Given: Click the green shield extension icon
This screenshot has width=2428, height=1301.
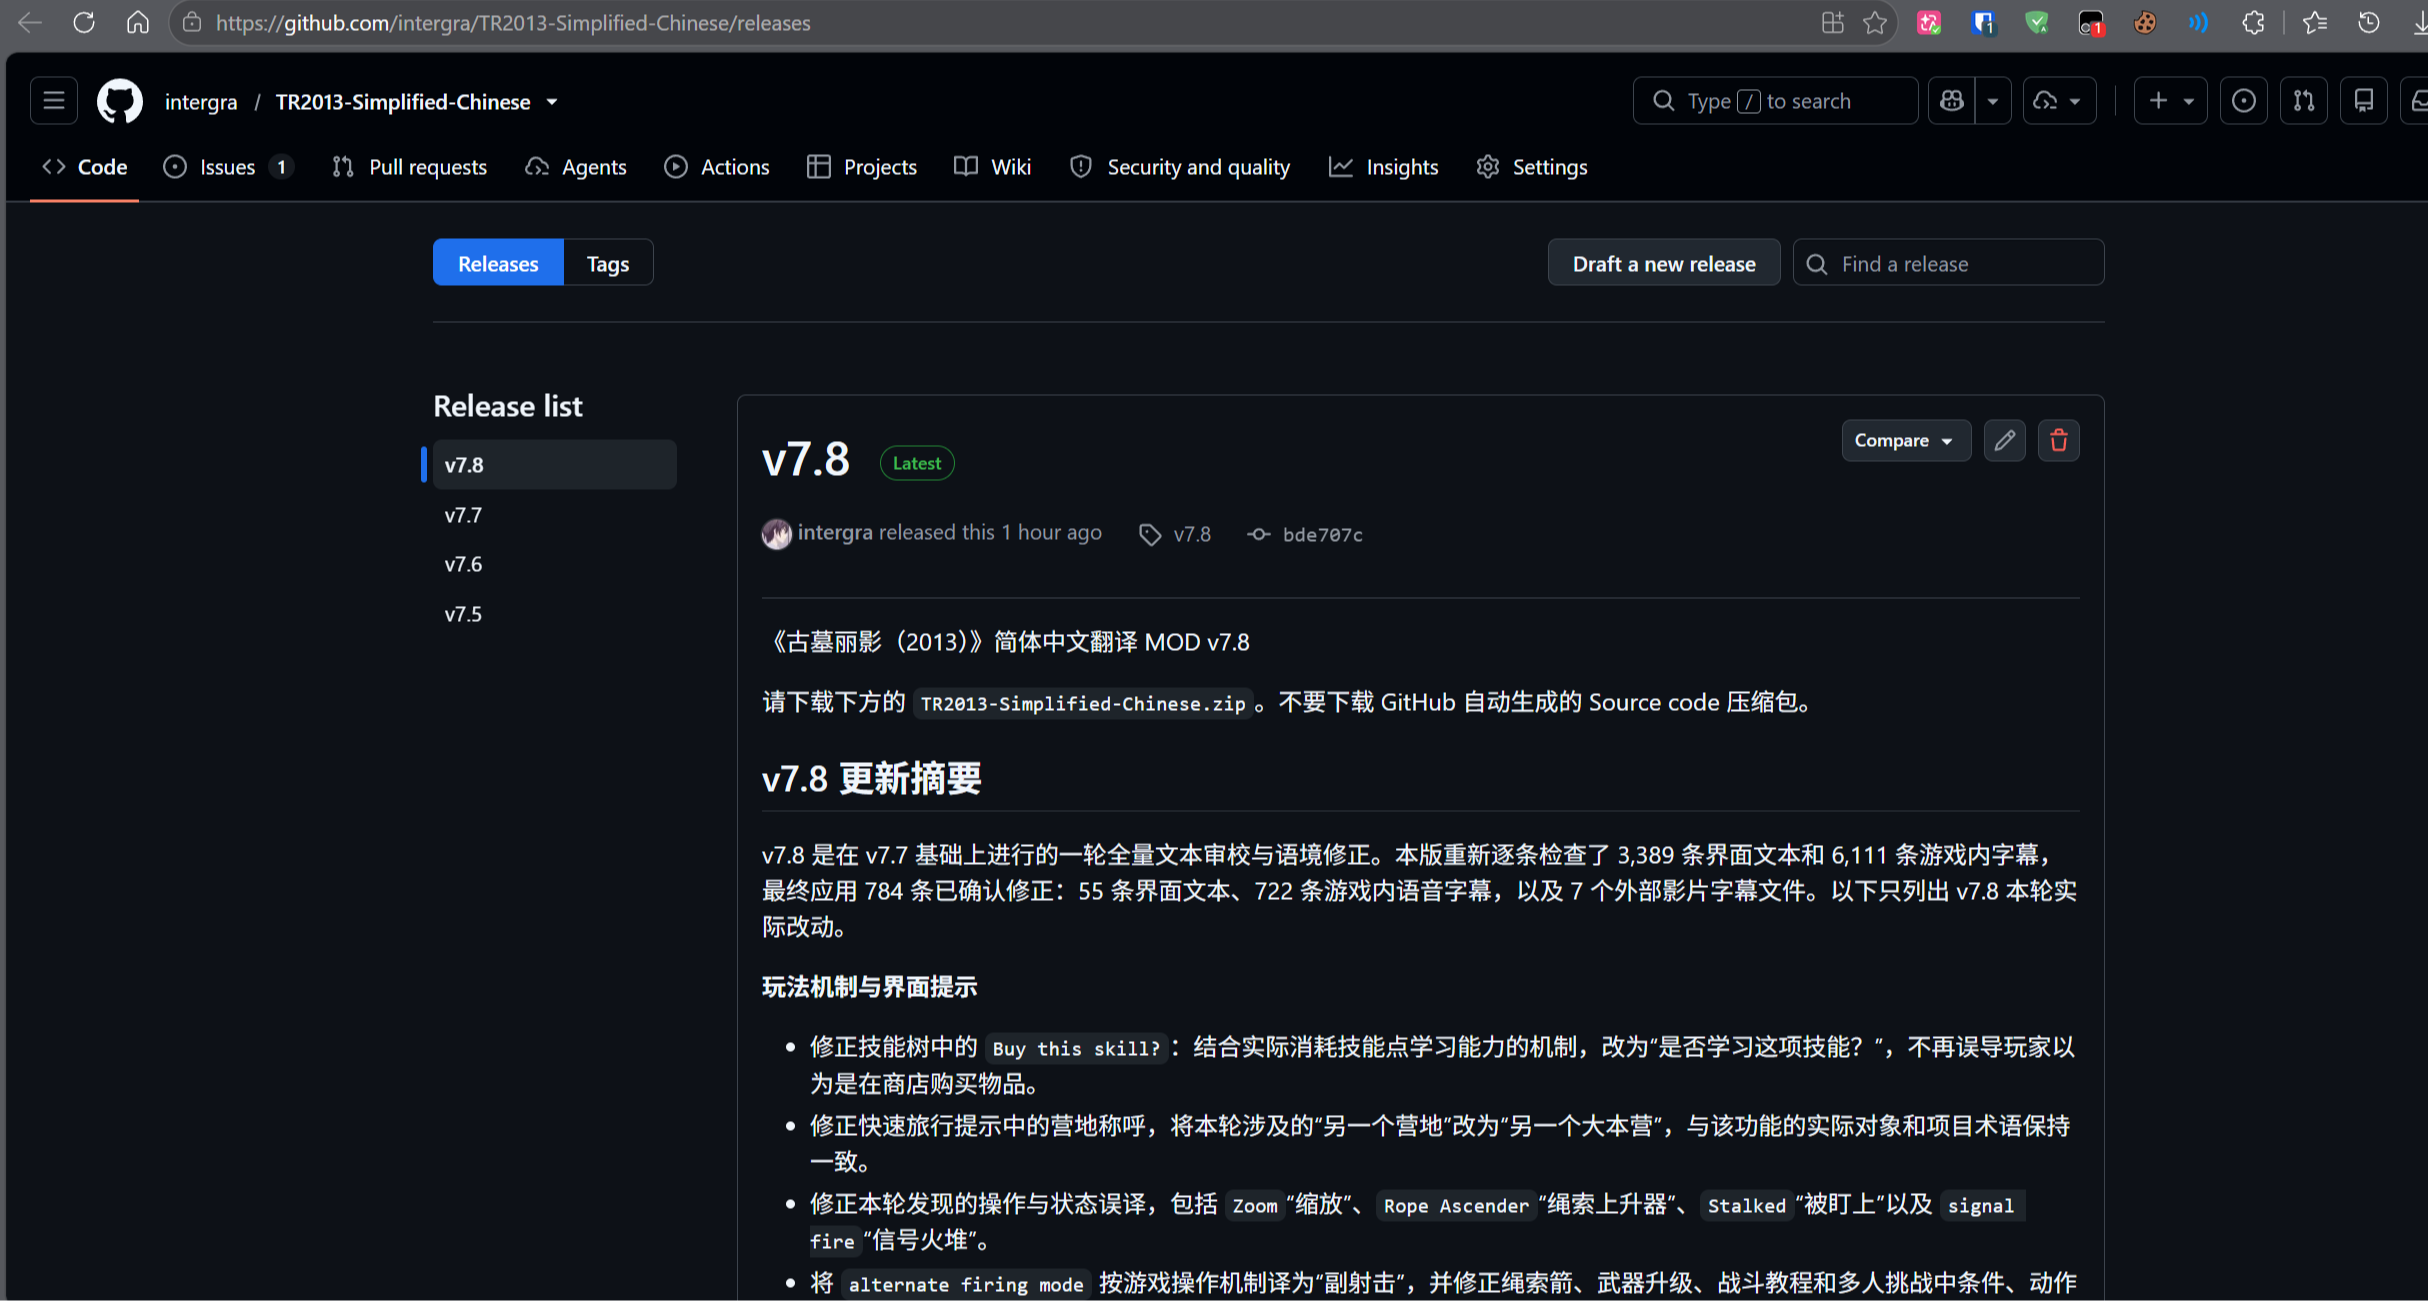Looking at the screenshot, I should (x=2036, y=22).
